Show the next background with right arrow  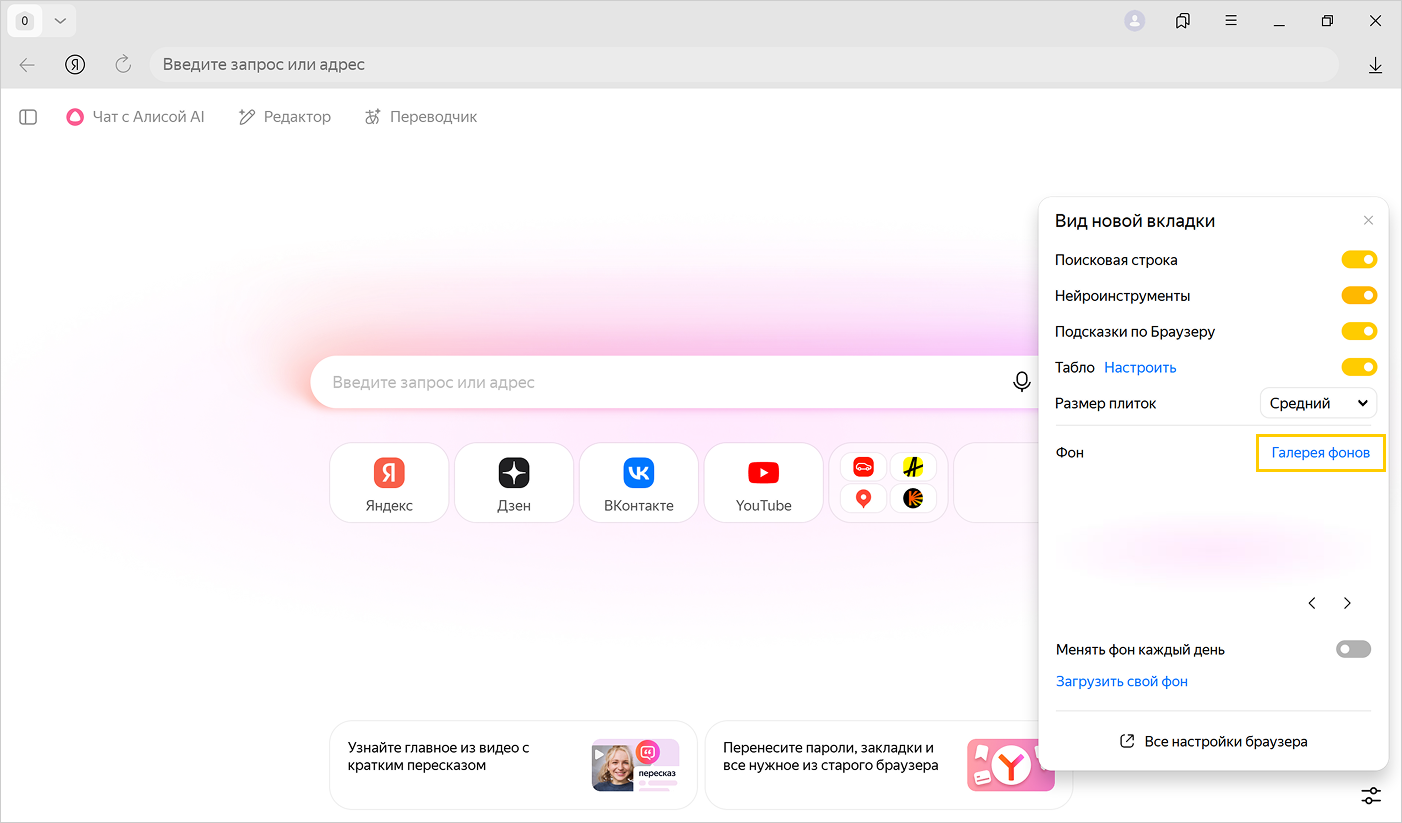pos(1347,603)
